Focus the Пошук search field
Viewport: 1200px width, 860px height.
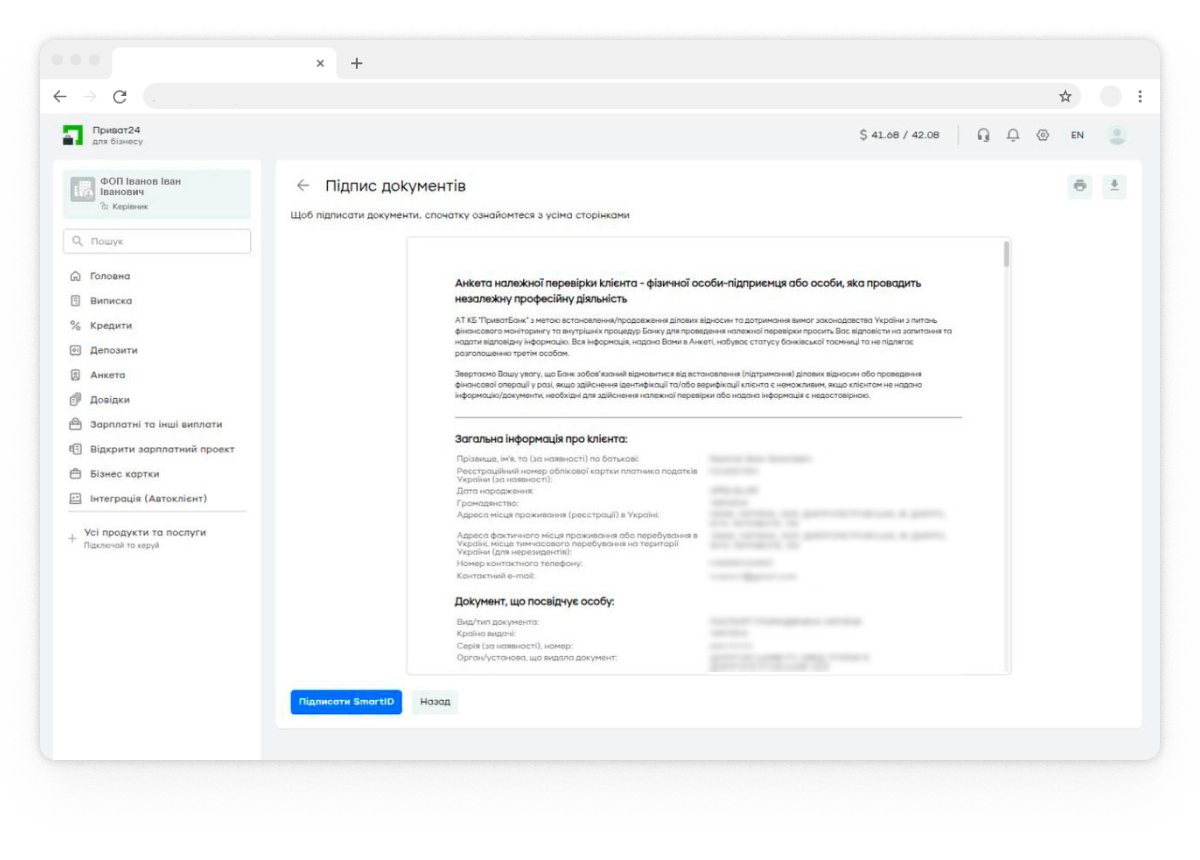pos(157,241)
